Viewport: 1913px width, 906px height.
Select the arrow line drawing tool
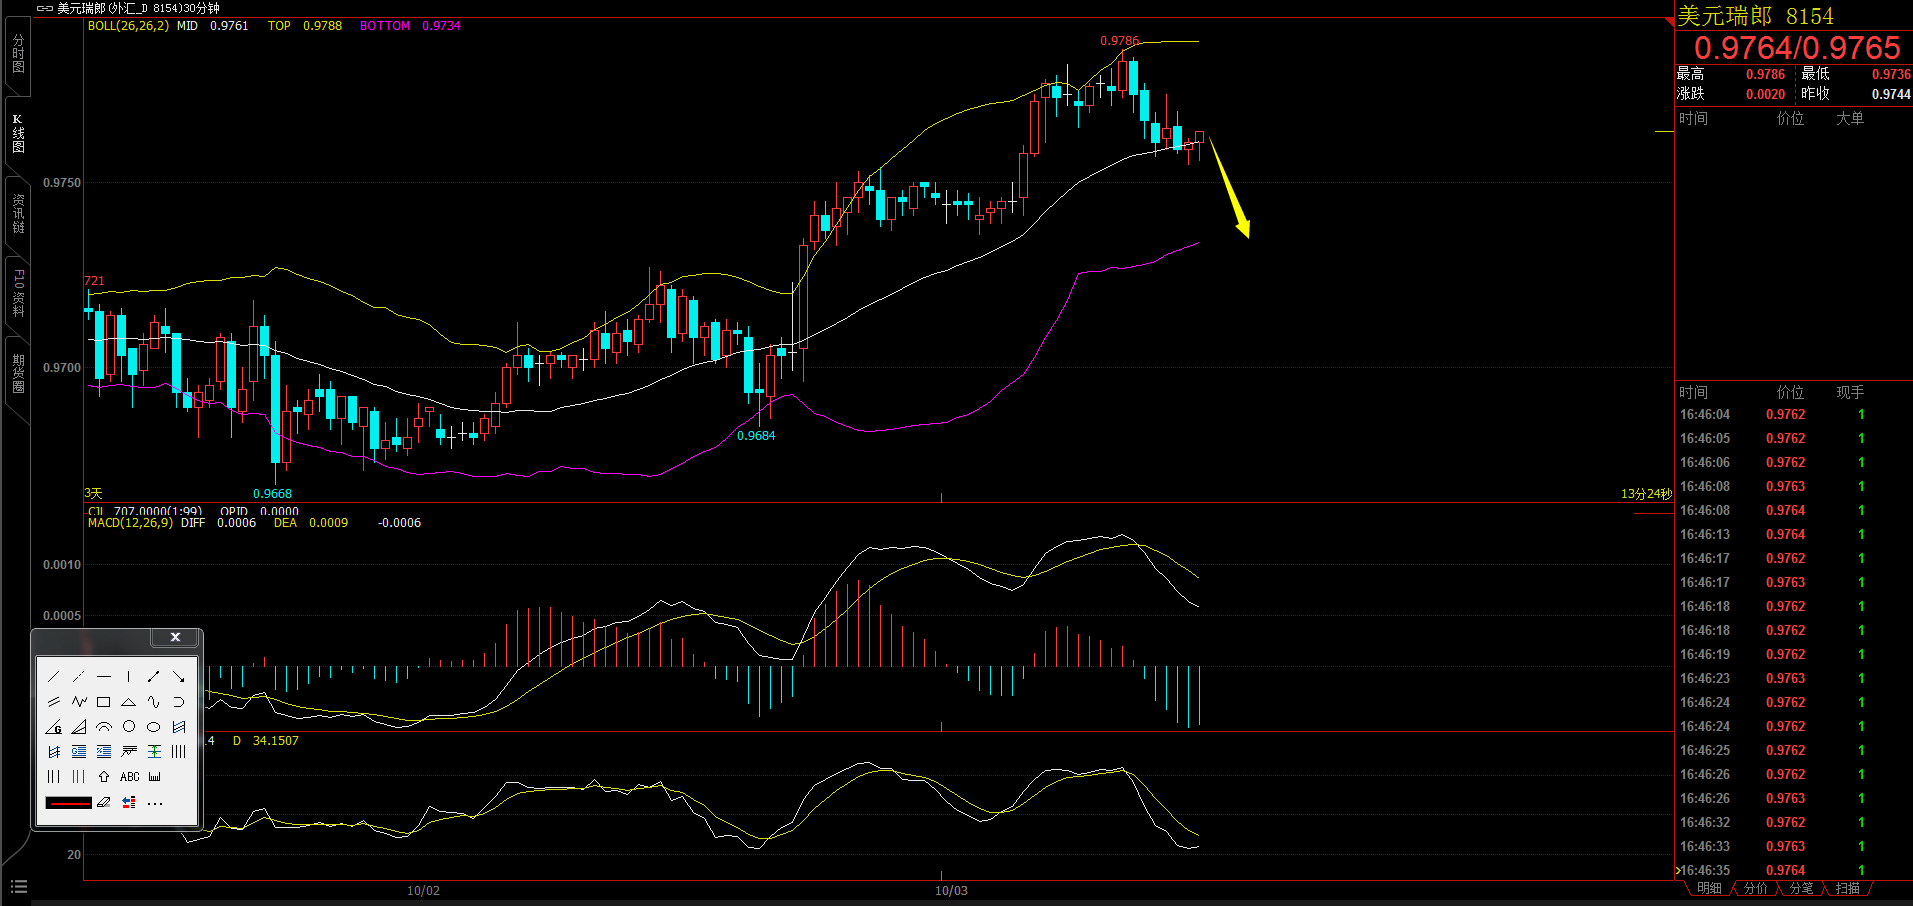[179, 677]
